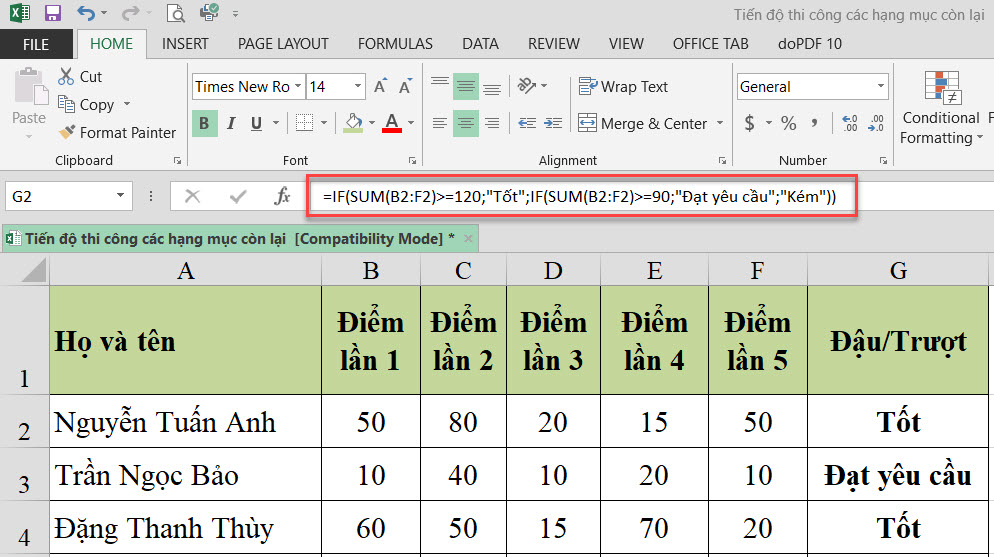
Task: Expand the font name dropdown
Action: pos(297,87)
